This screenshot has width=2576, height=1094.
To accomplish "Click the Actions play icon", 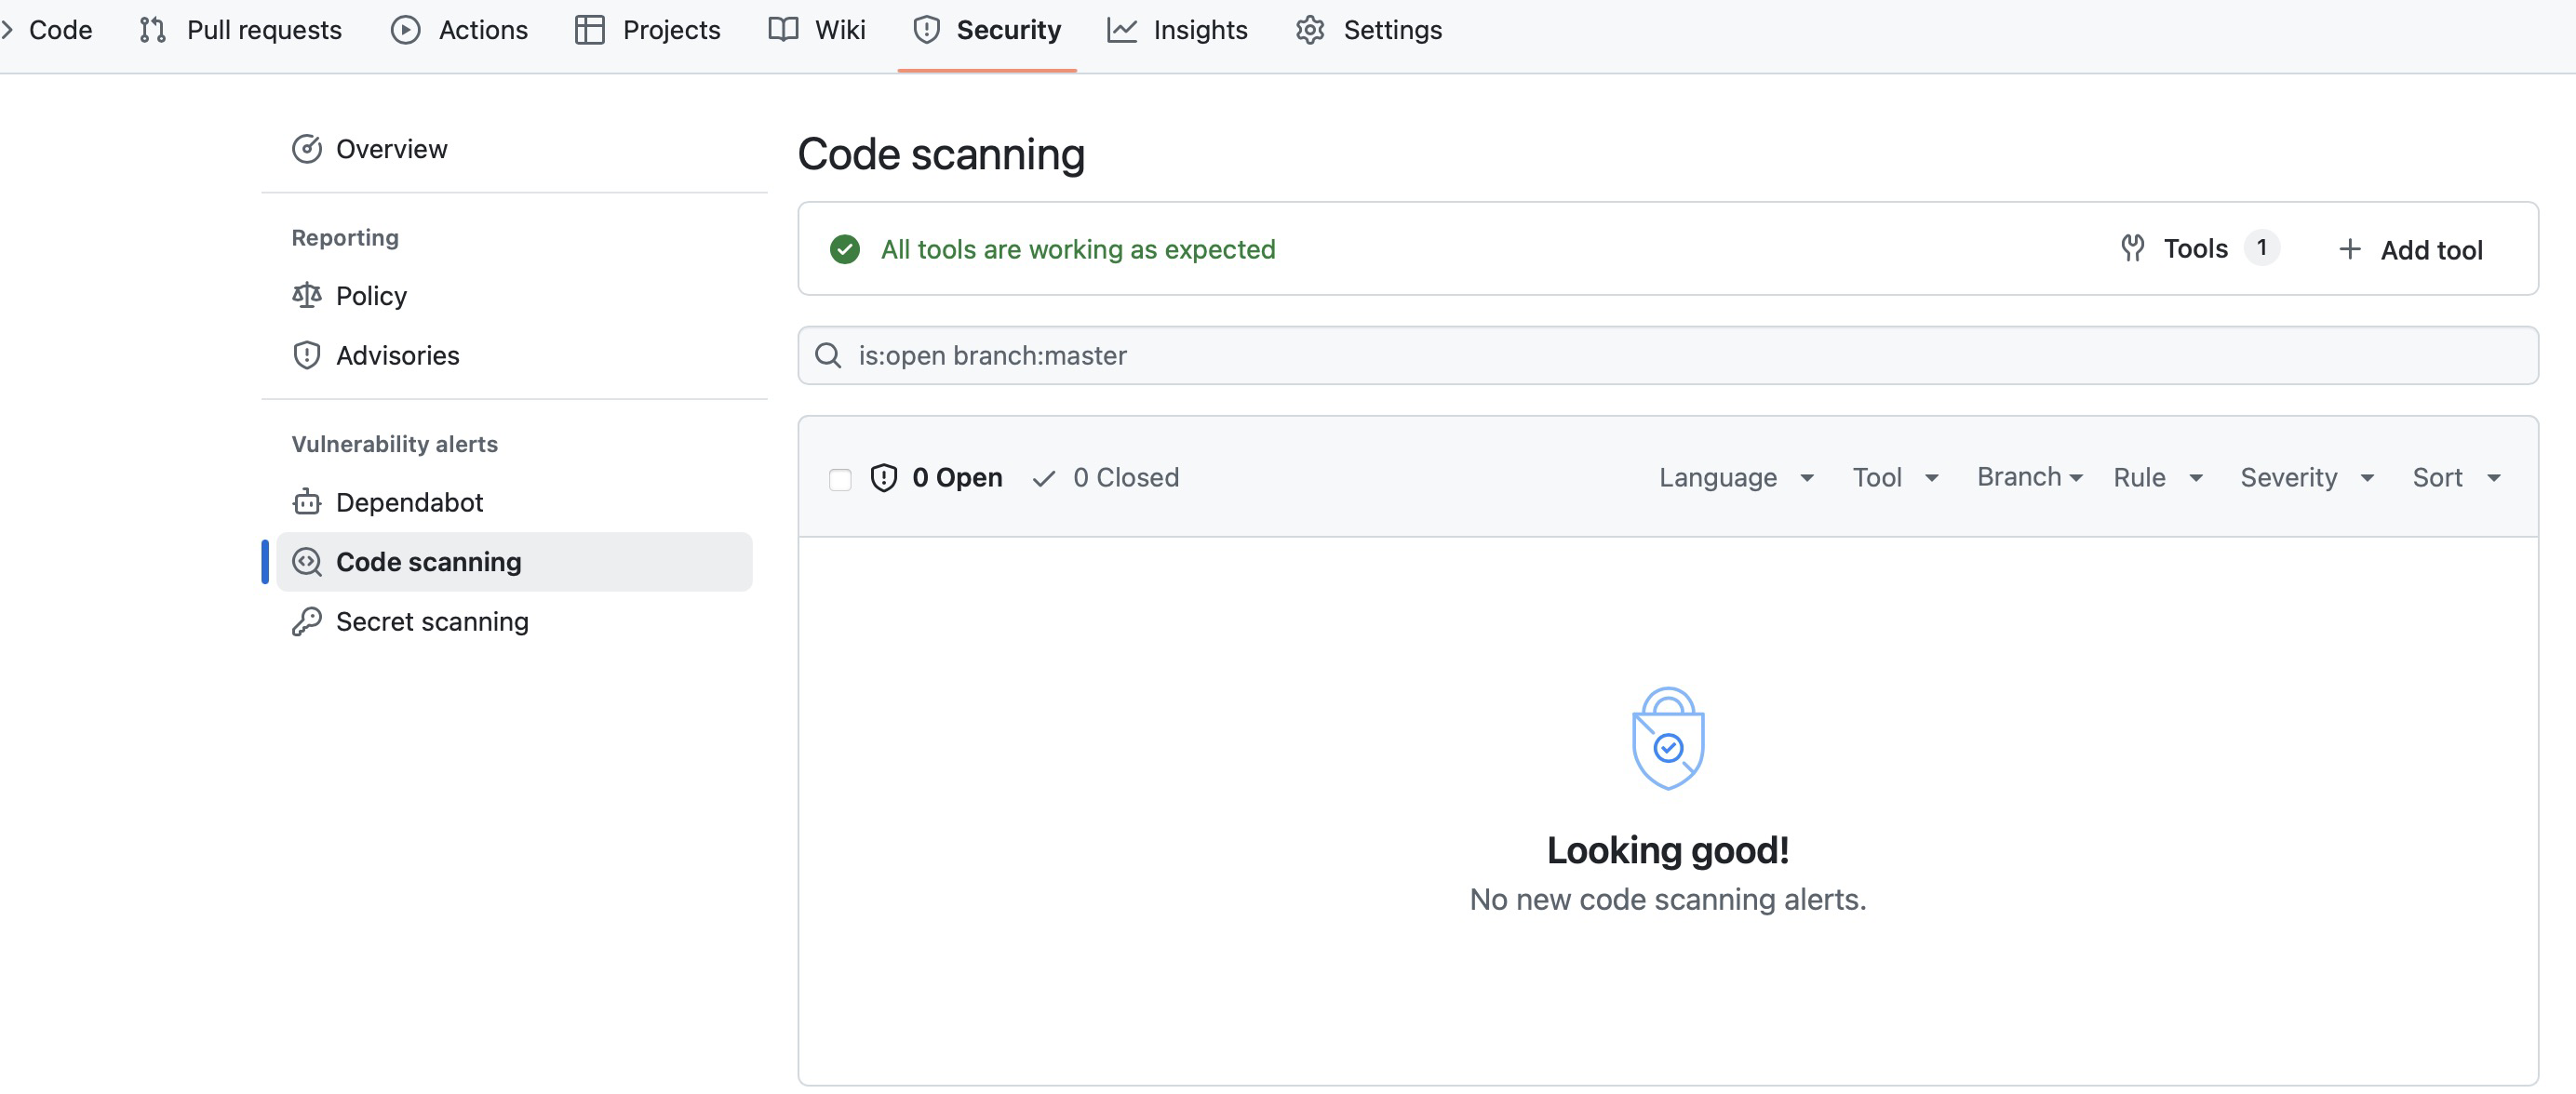I will click(x=405, y=30).
